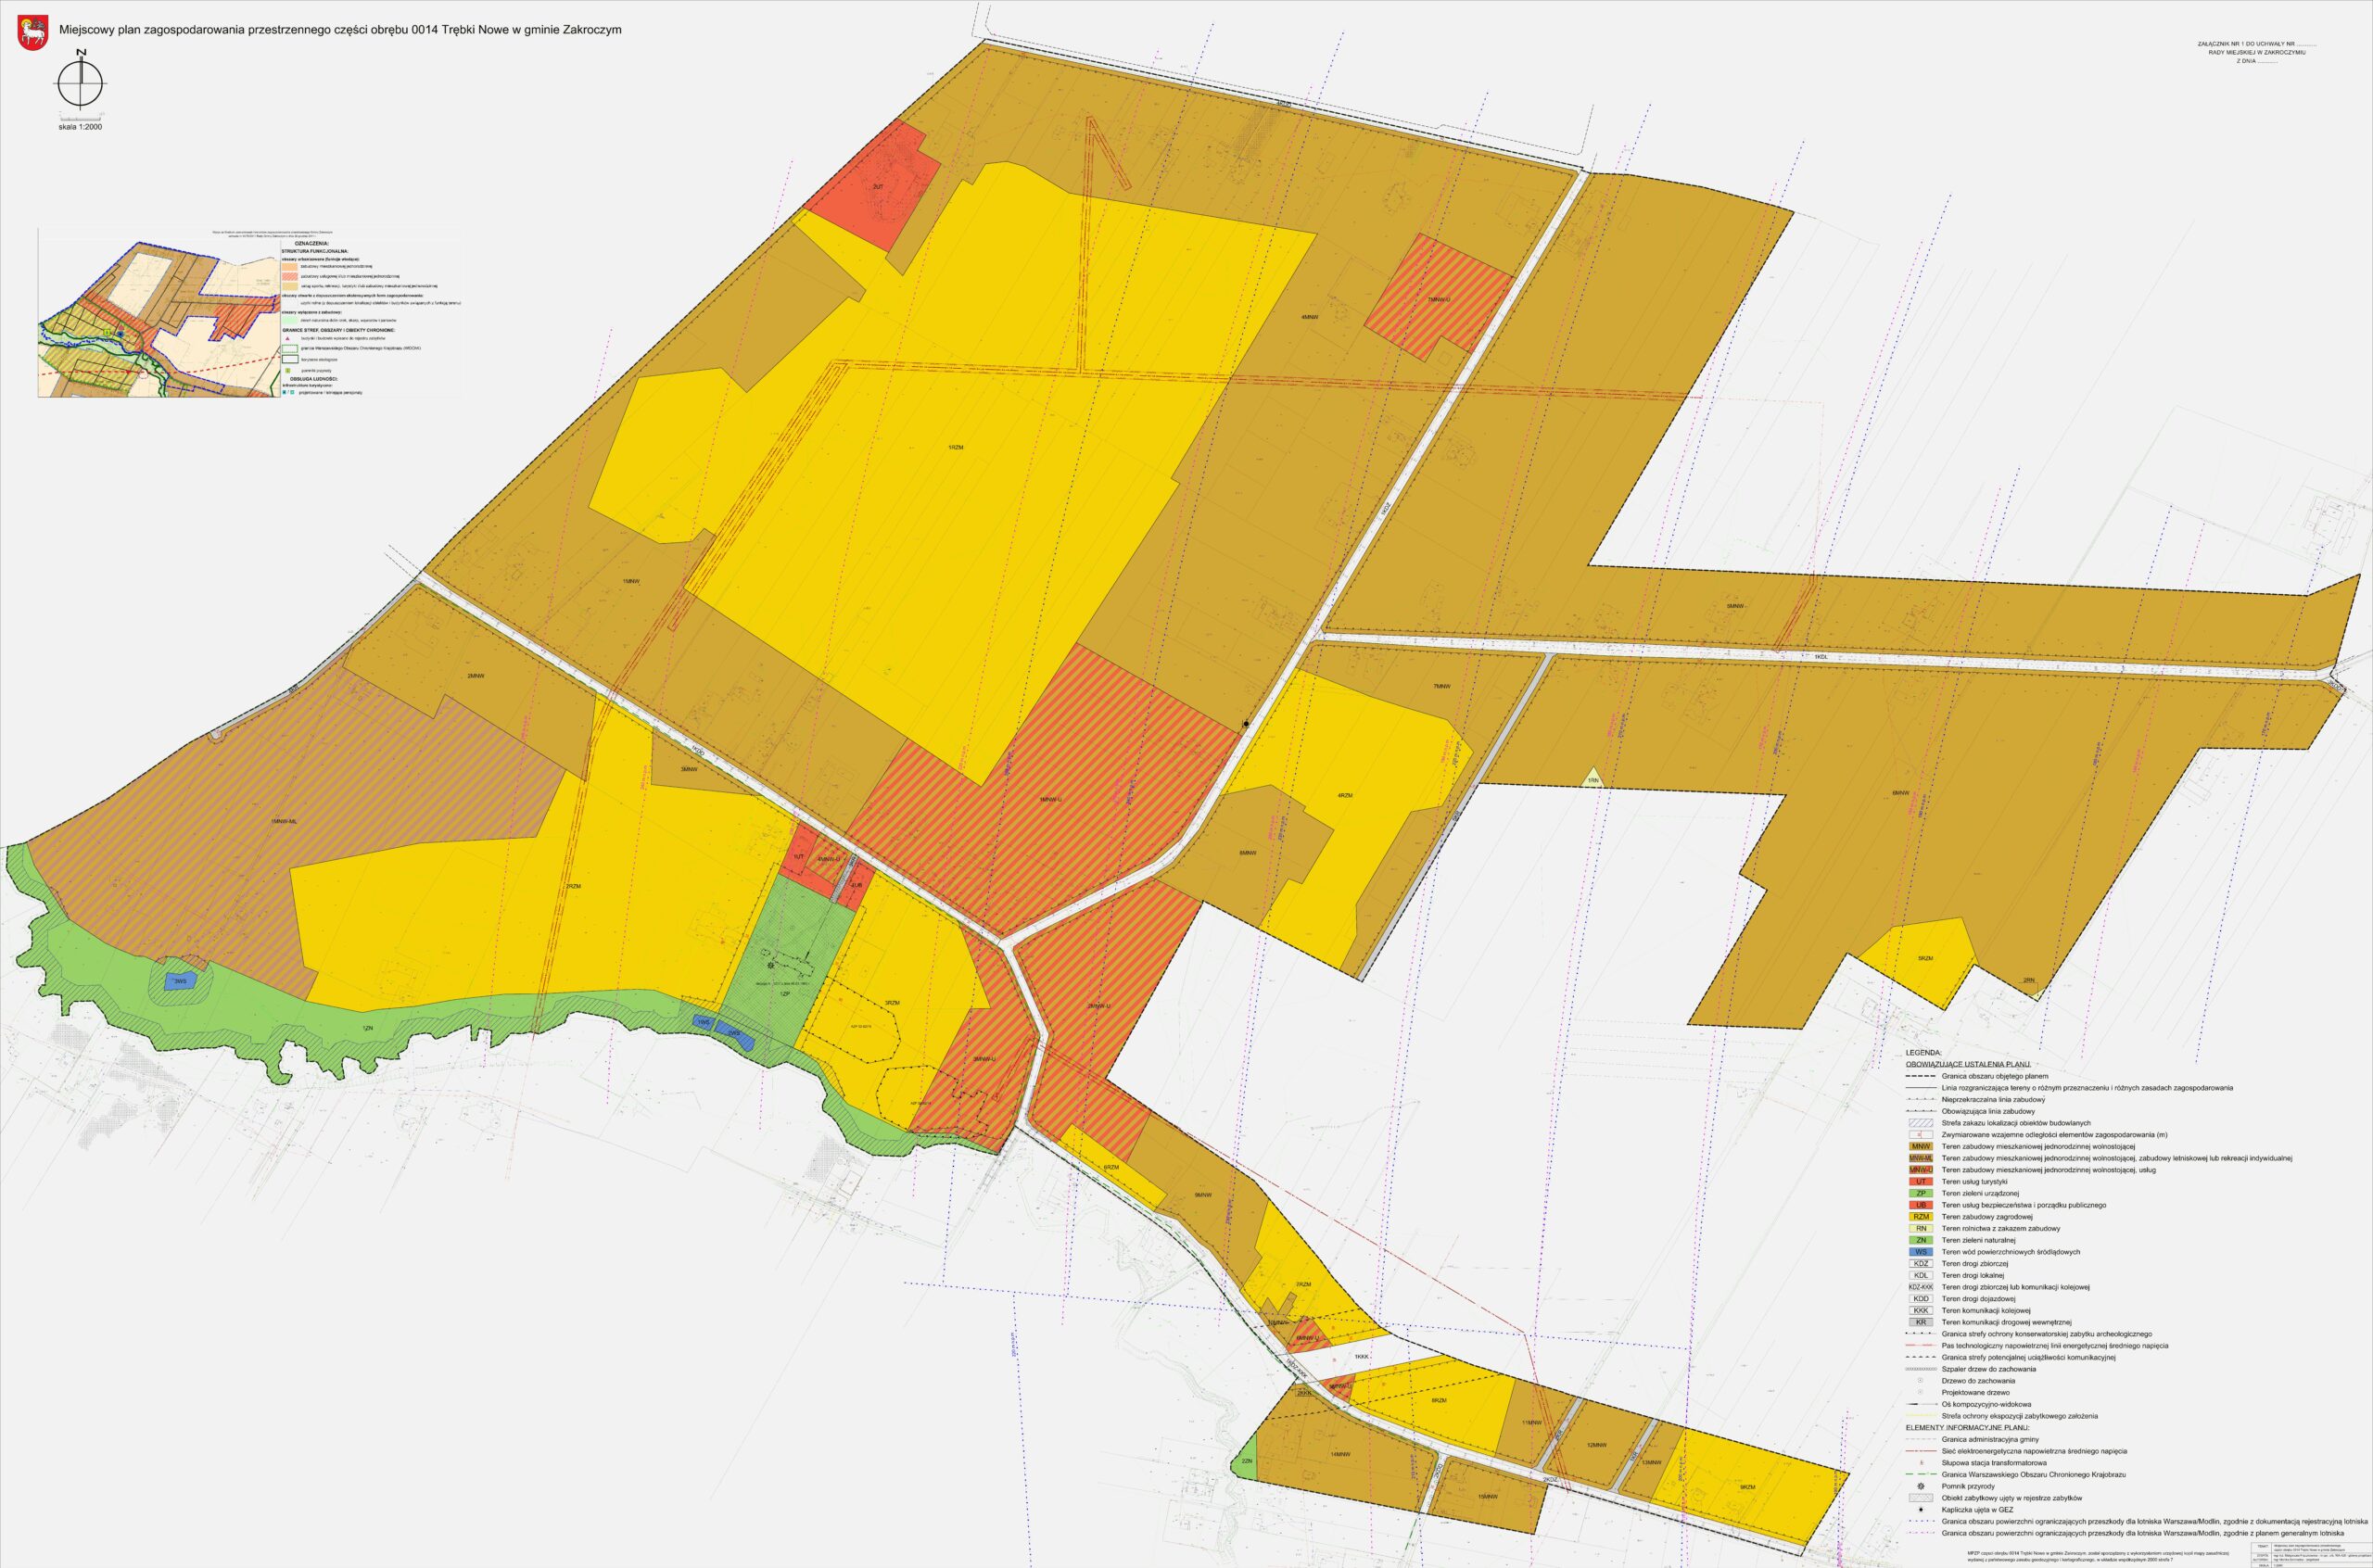Click the blue 3WS pond area

pos(180,981)
